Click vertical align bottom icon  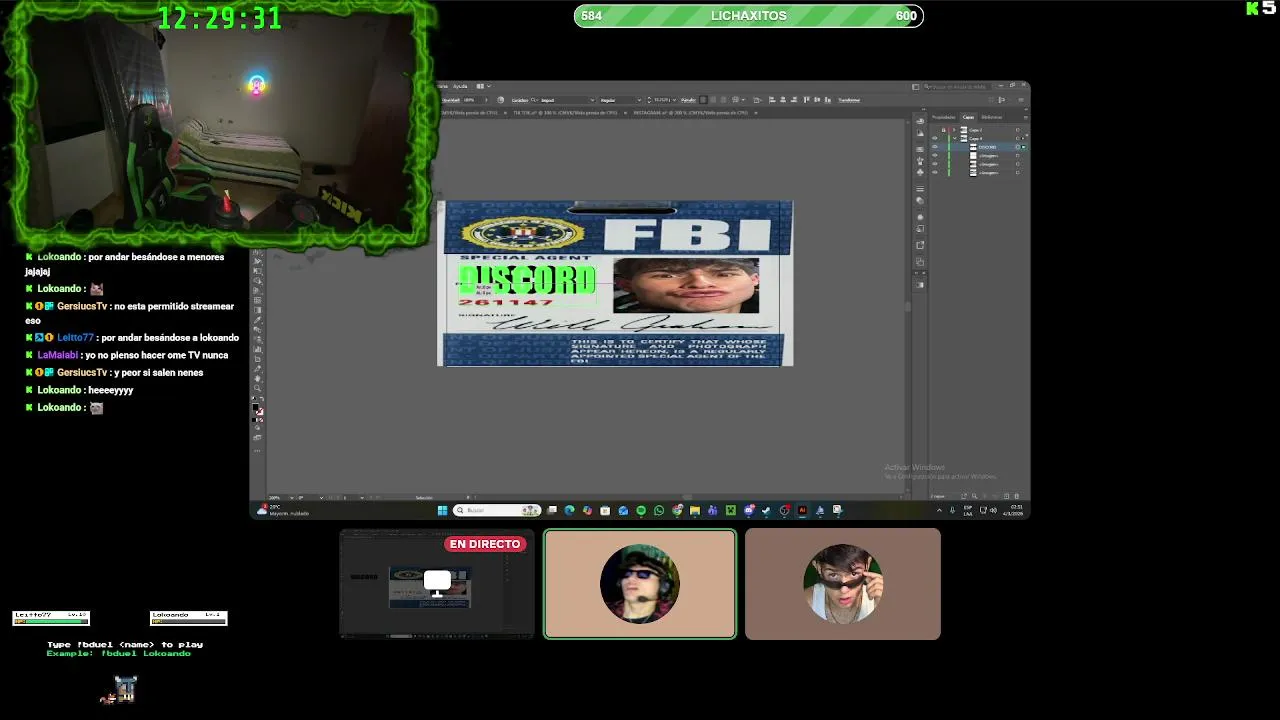[x=827, y=100]
